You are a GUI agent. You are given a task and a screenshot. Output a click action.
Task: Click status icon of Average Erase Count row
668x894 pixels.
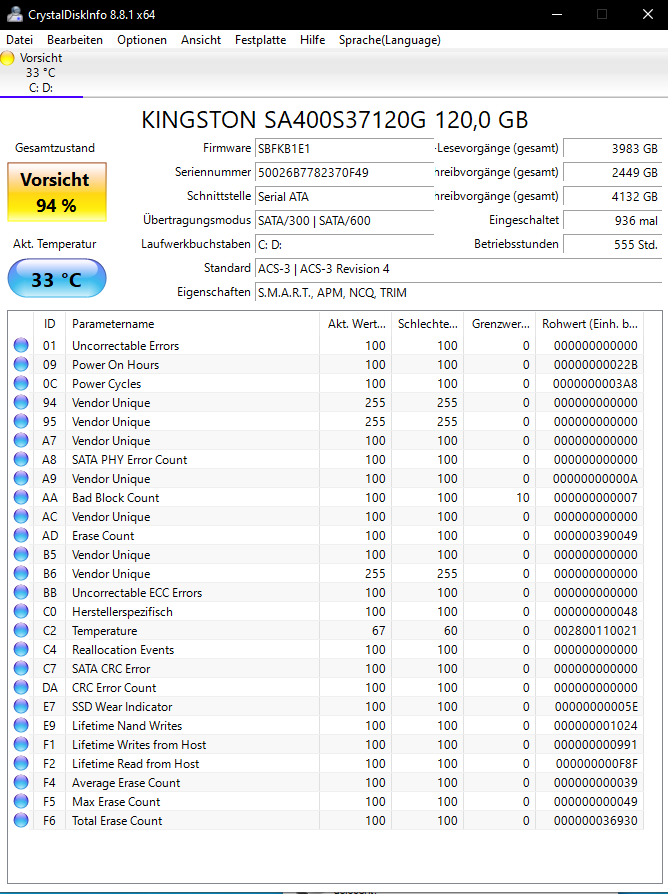(x=21, y=782)
